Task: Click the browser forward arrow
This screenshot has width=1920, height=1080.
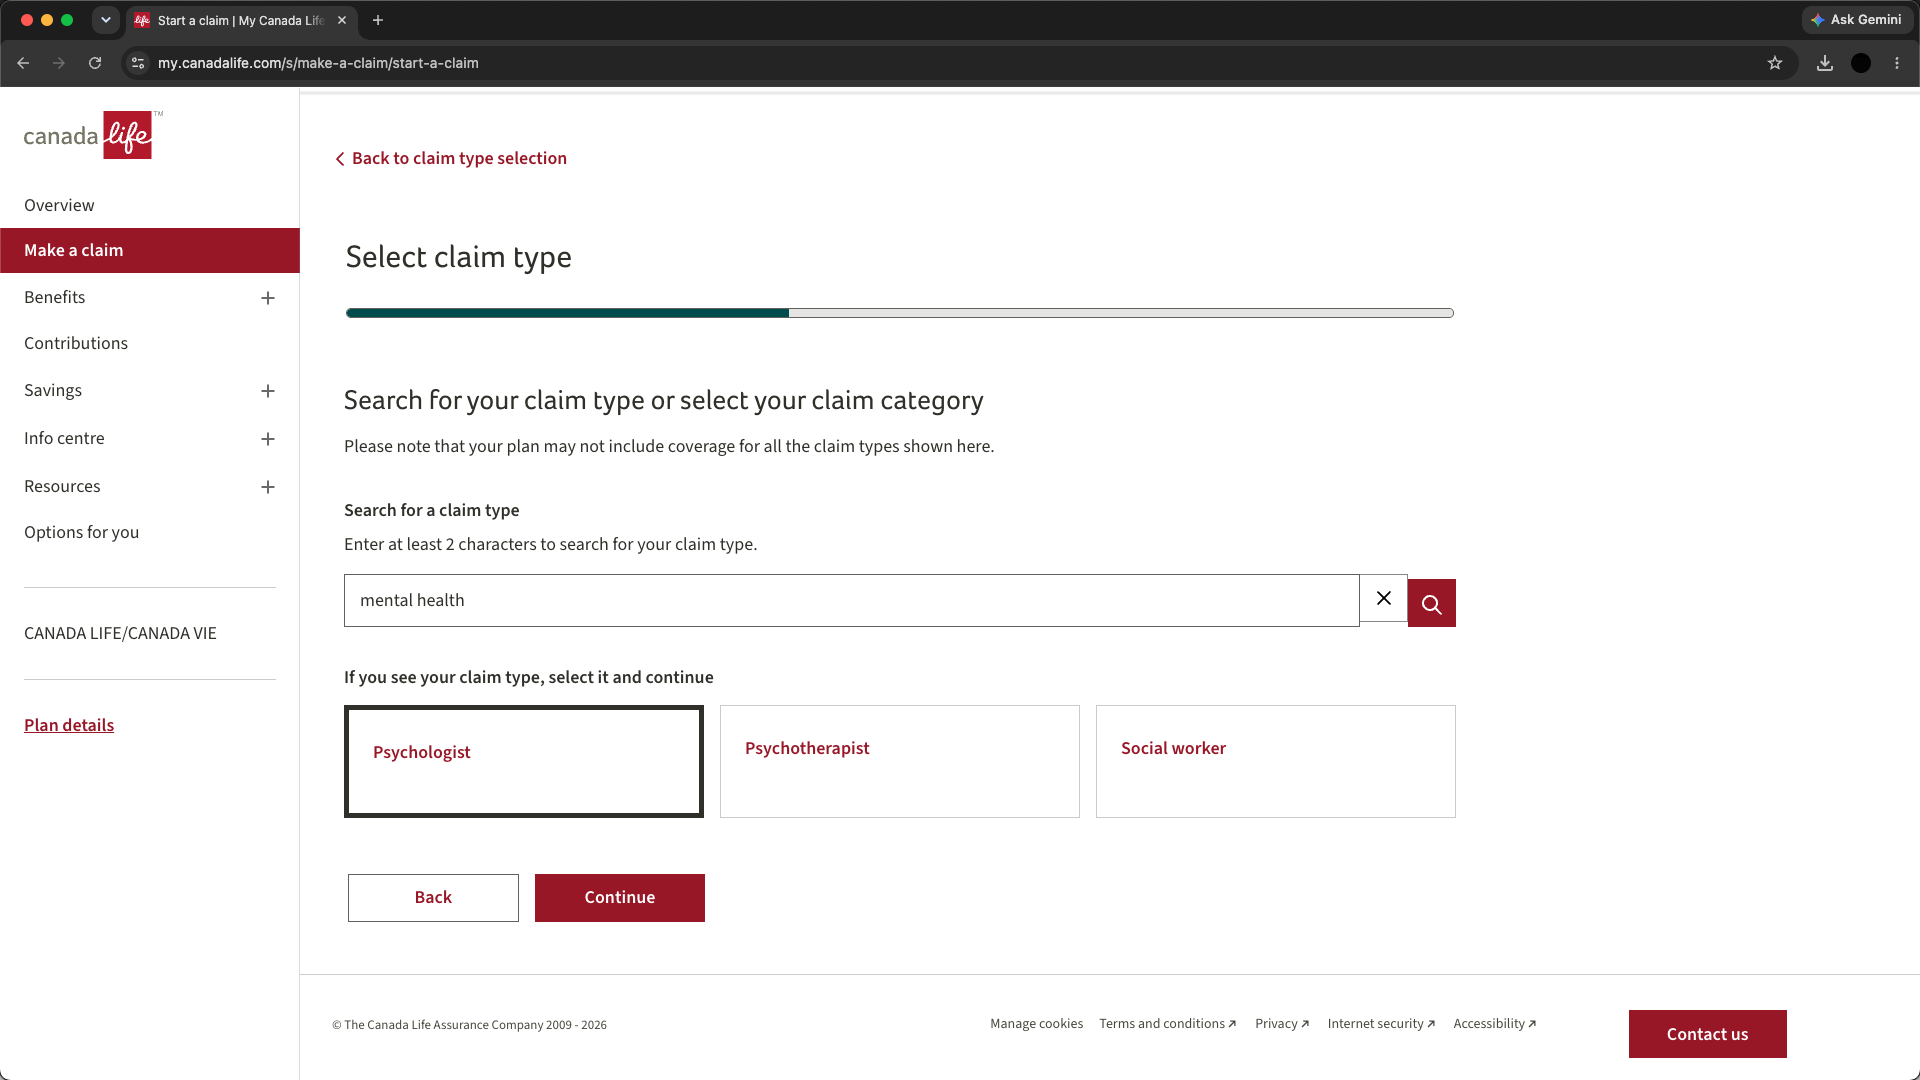Action: pyautogui.click(x=59, y=63)
